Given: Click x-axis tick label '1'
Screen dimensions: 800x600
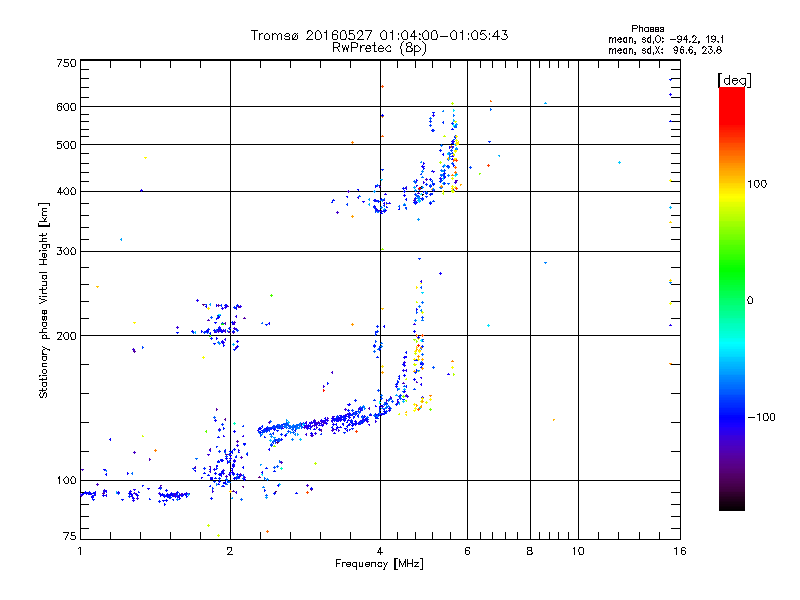Looking at the screenshot, I should pyautogui.click(x=80, y=551).
